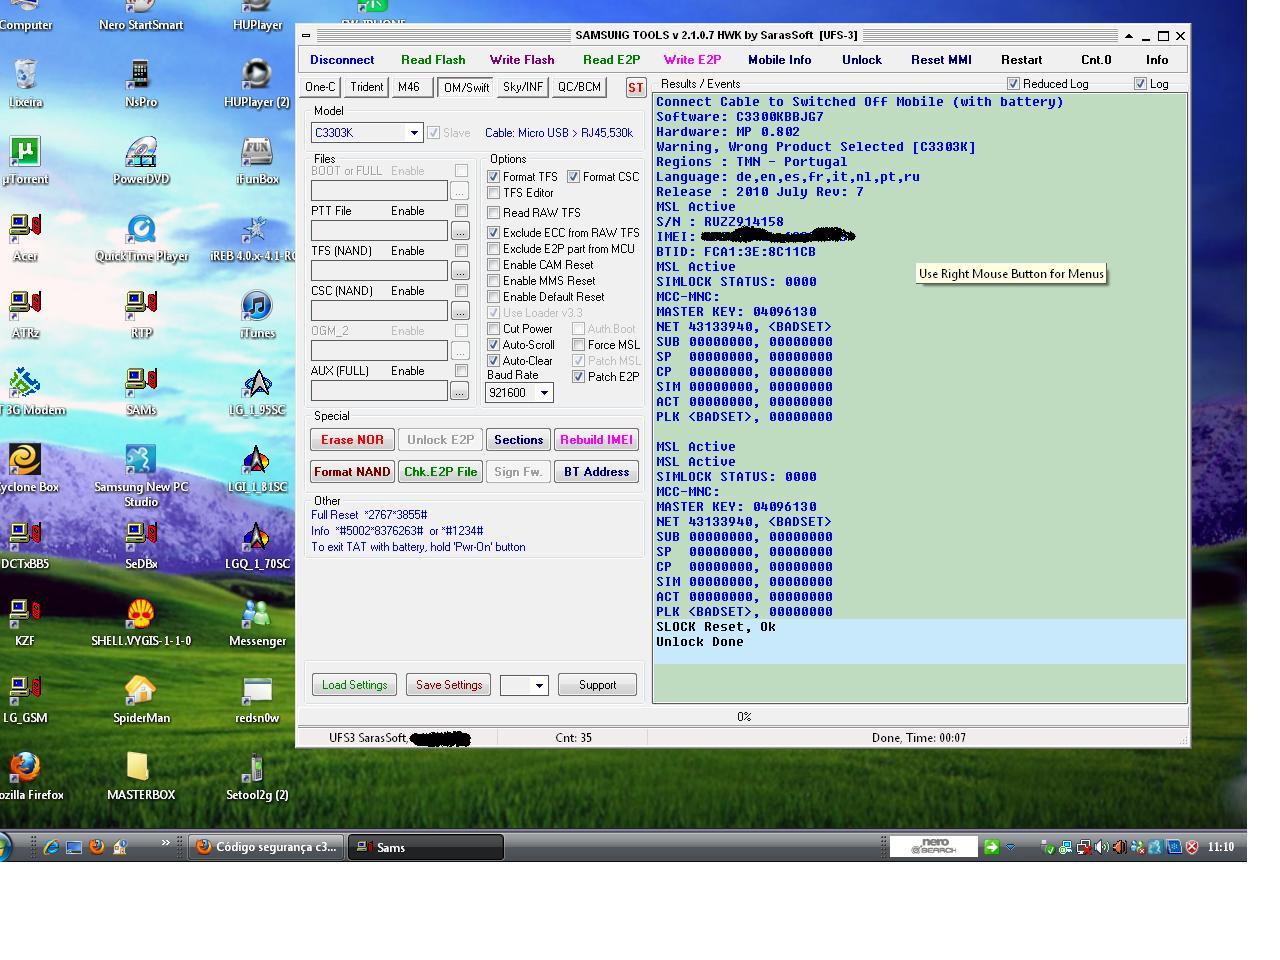Click Read Flash in the top menu
Screen dimensions: 1280x960
coord(433,60)
